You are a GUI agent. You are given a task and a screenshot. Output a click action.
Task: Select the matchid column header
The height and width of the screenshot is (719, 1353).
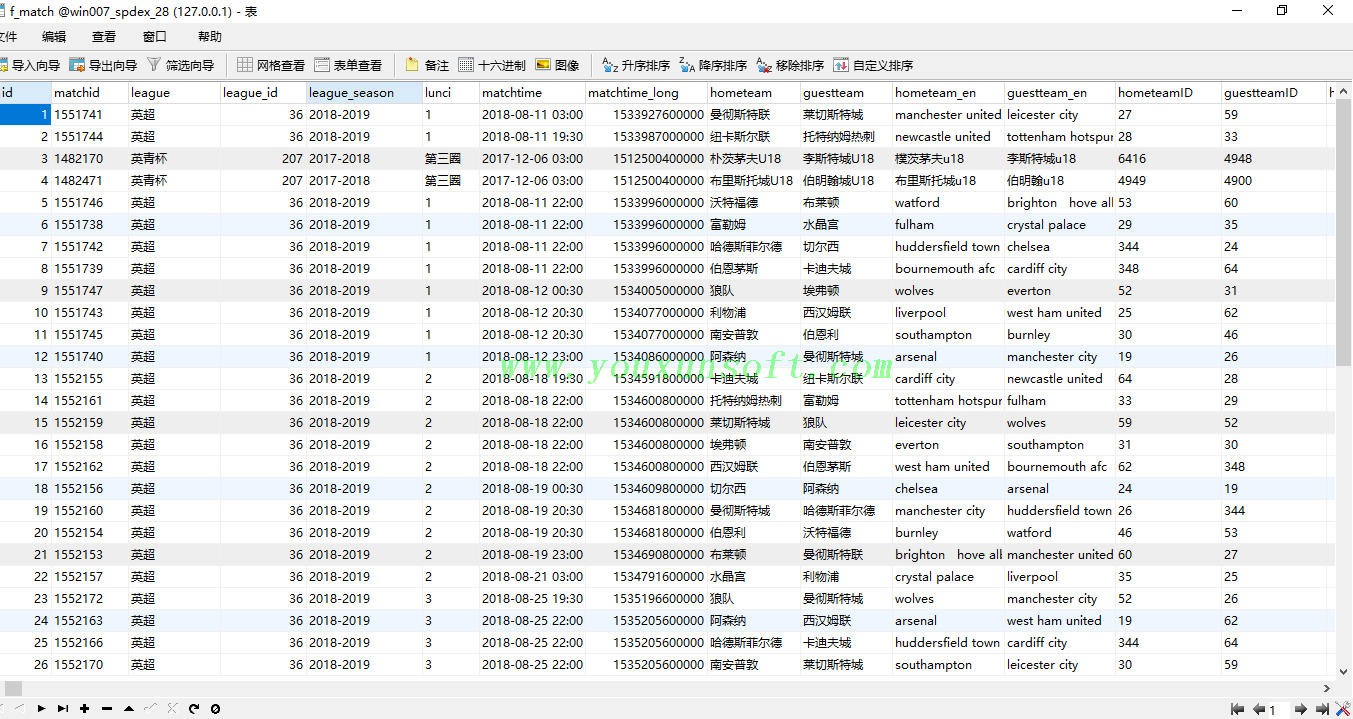click(x=90, y=92)
